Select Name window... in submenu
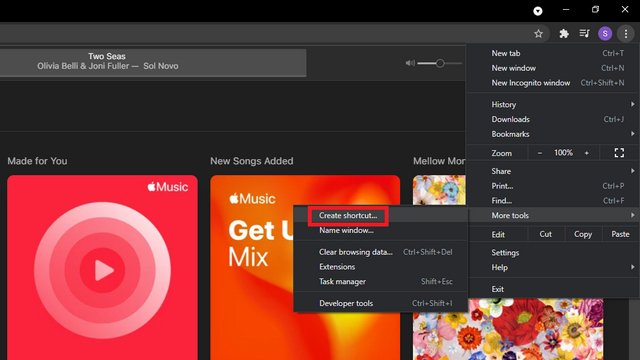This screenshot has height=360, width=640. pyautogui.click(x=380, y=230)
